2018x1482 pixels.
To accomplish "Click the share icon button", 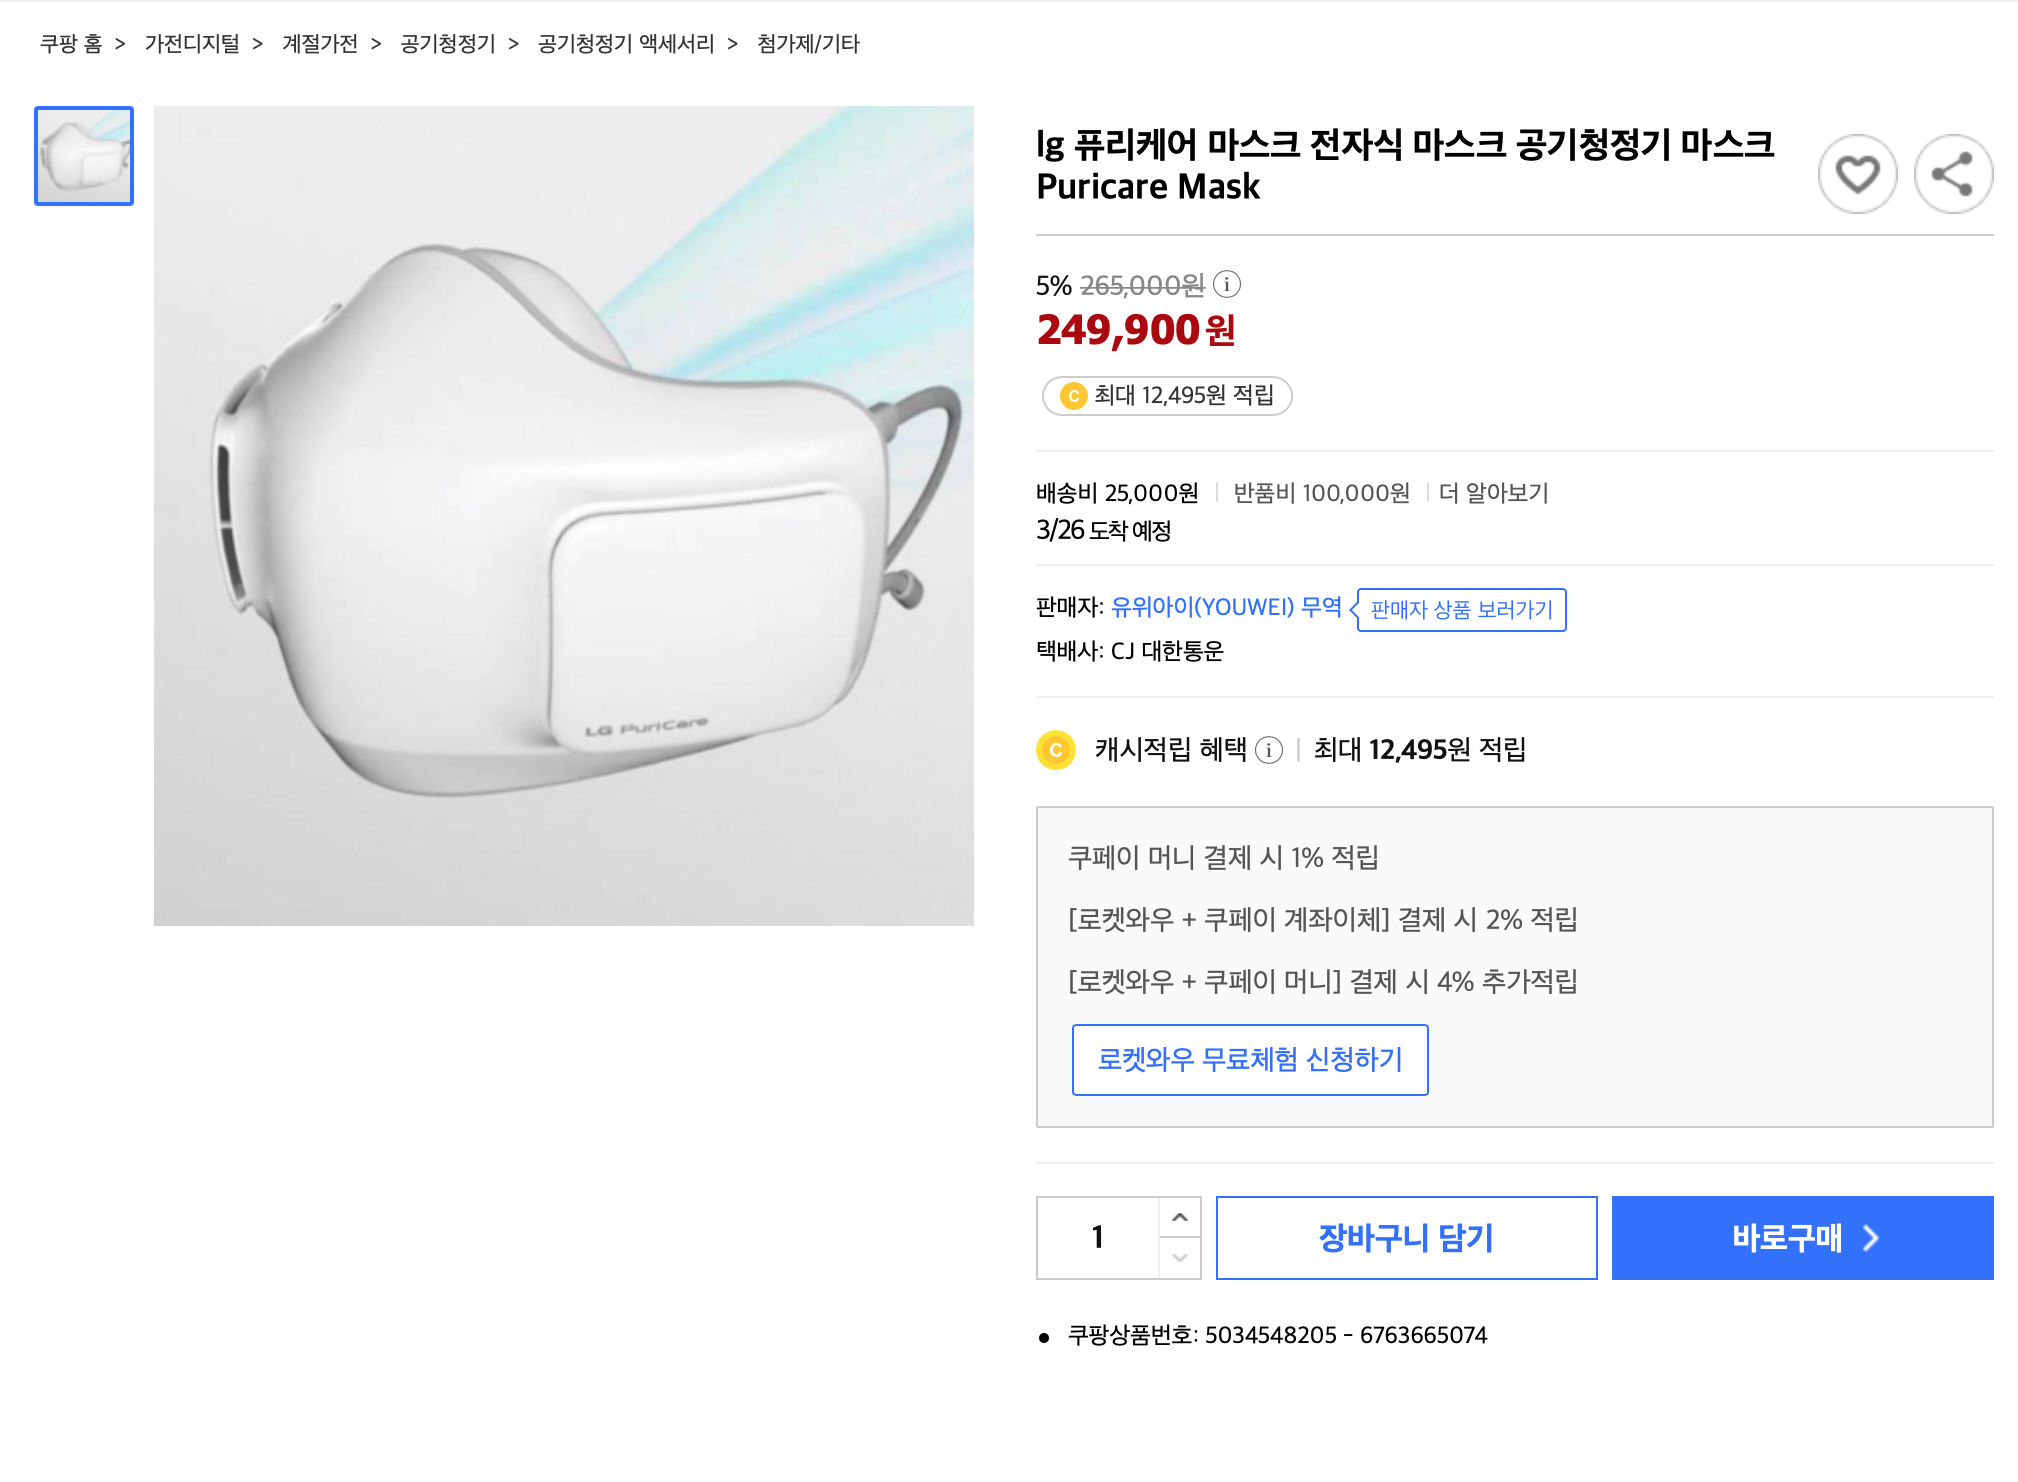I will point(1952,174).
